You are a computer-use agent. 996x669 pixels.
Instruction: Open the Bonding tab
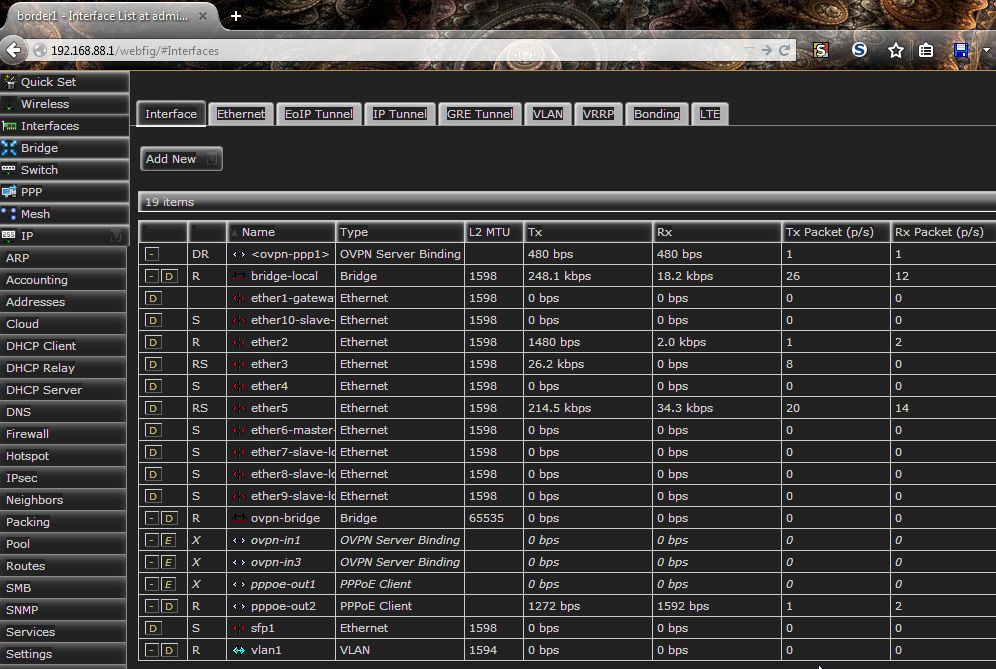pos(656,114)
